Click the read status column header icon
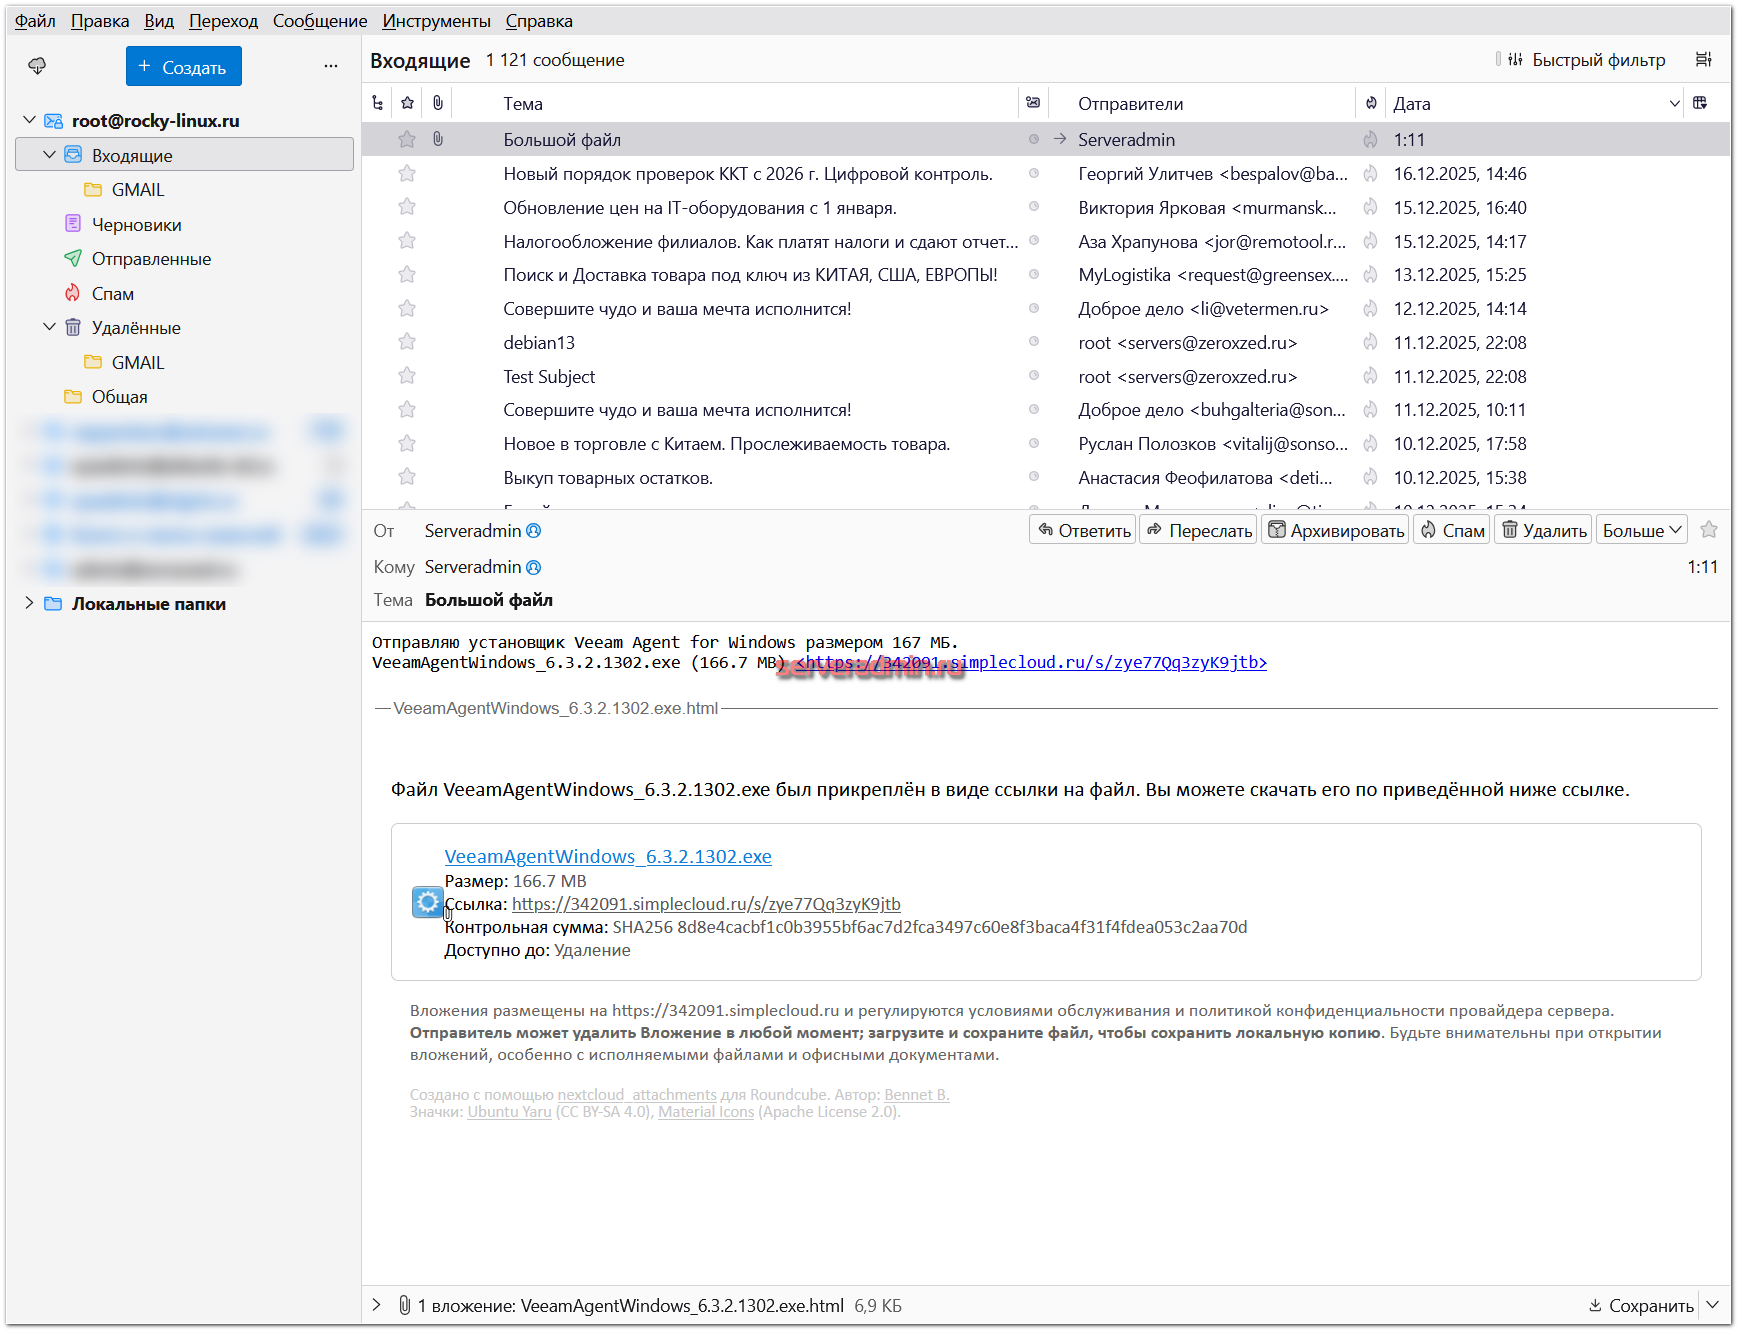Viewport: 1737px width, 1330px height. [x=1033, y=103]
